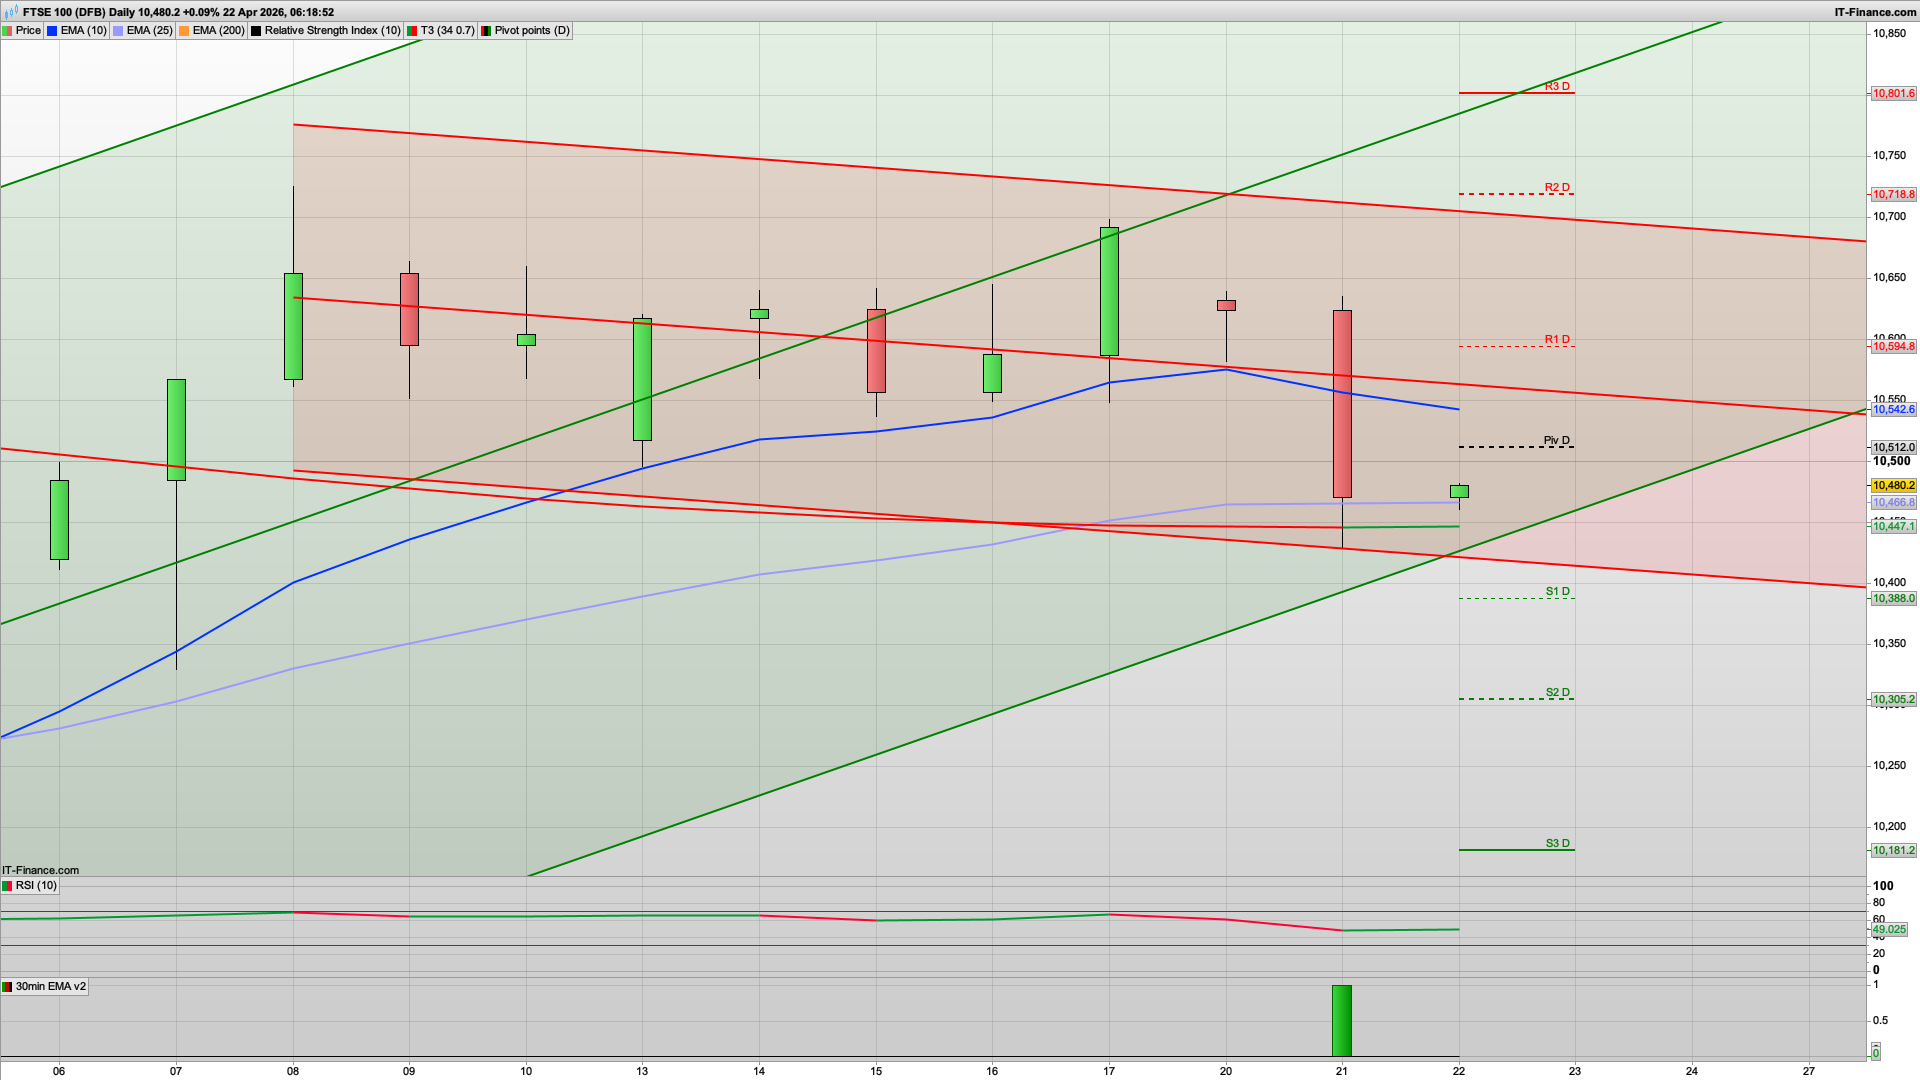
Task: Select the T3 (34 0.7) legend tab
Action: (447, 30)
